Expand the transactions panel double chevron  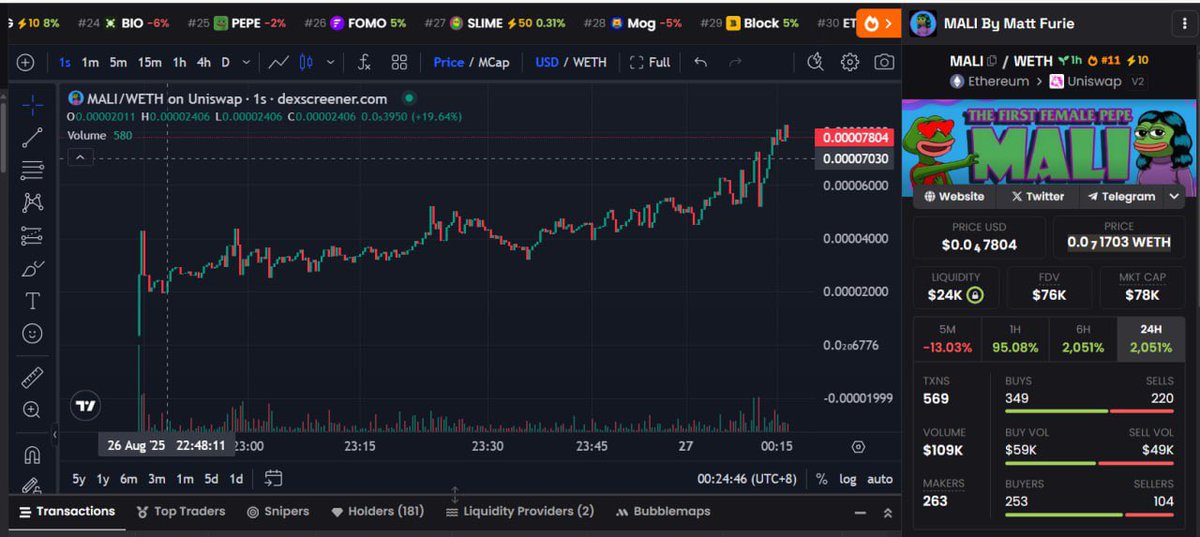pyautogui.click(x=887, y=512)
